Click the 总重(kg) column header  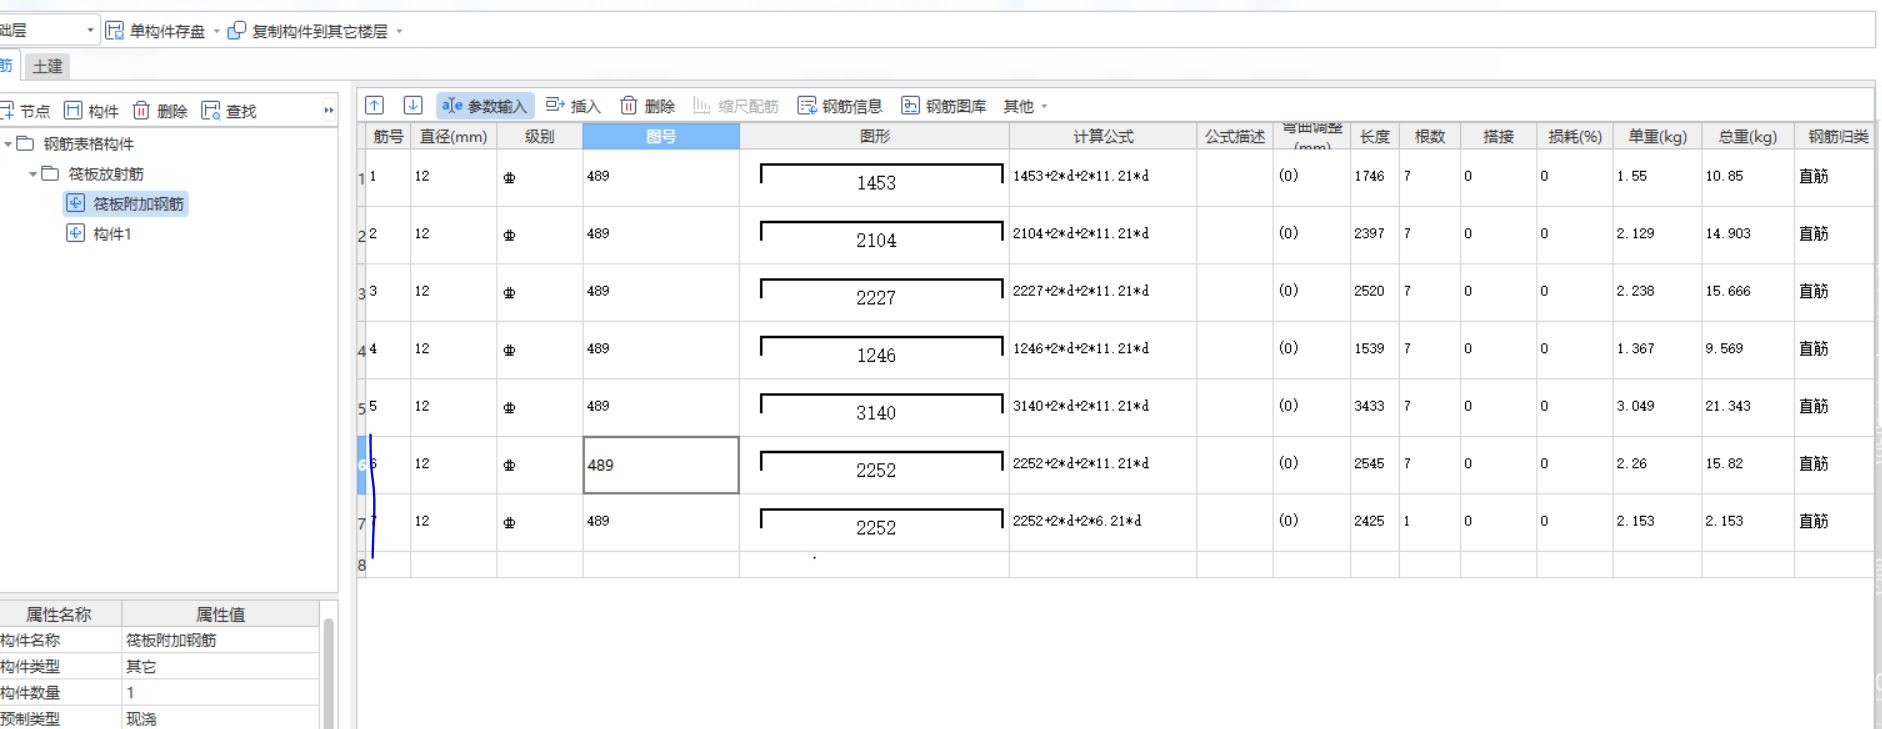1747,136
